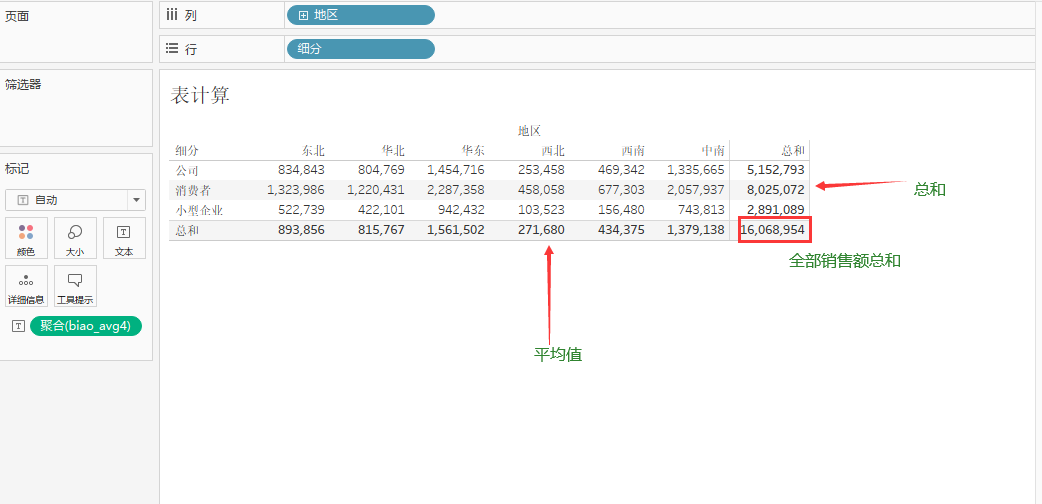Screen dimensions: 1042x504
Task: Open the 文本 (text) marks card
Action: [x=124, y=238]
